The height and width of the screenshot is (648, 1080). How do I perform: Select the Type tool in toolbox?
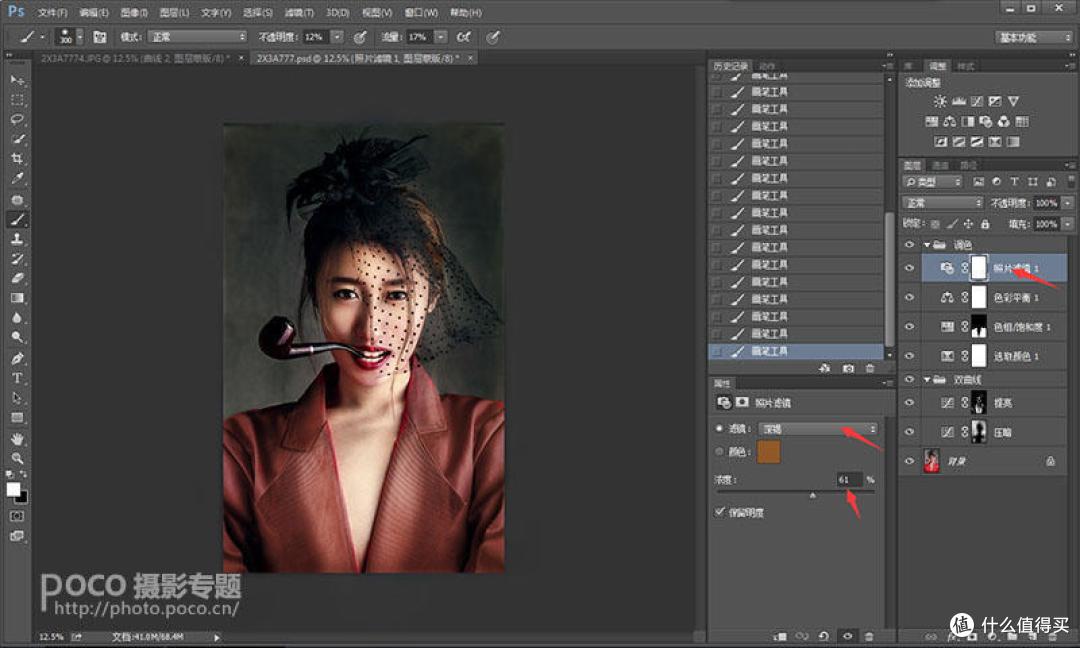pyautogui.click(x=17, y=378)
